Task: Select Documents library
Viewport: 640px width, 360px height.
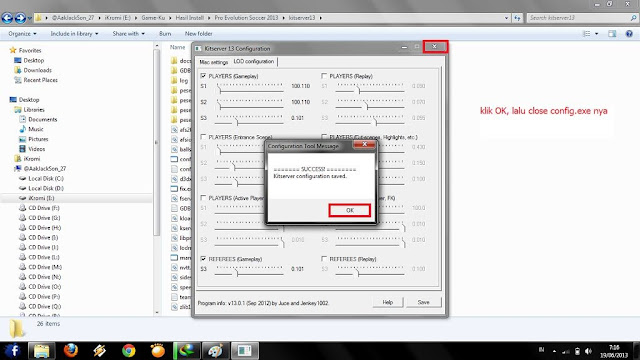Action: point(42,119)
